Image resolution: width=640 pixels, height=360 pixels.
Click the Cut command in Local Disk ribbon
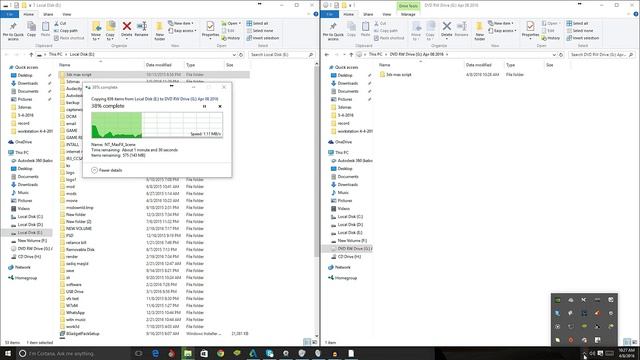pos(60,24)
